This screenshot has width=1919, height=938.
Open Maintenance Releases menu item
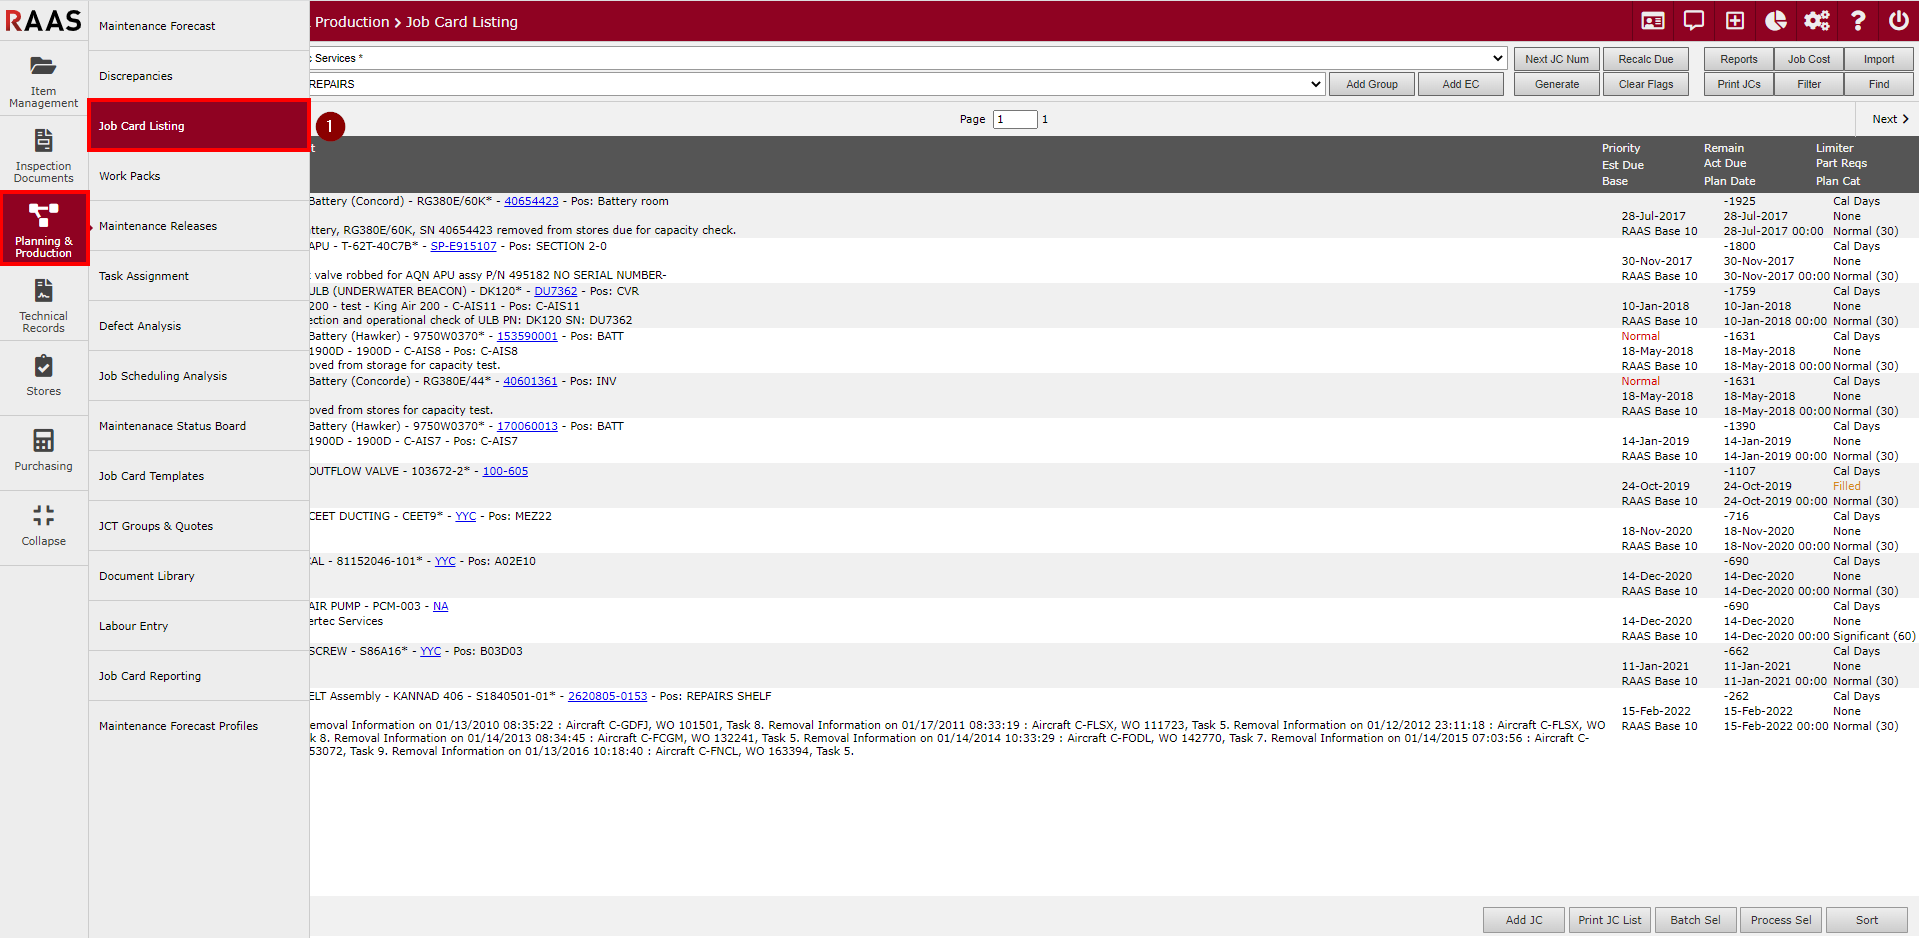click(x=158, y=226)
